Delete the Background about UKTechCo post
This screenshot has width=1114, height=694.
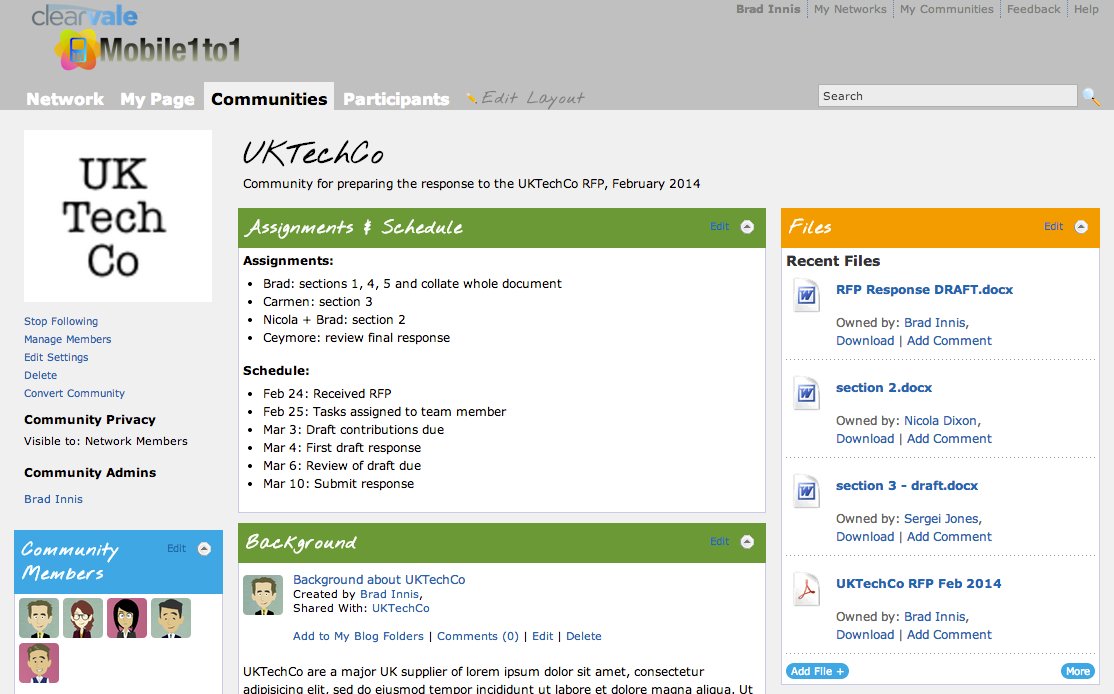584,636
